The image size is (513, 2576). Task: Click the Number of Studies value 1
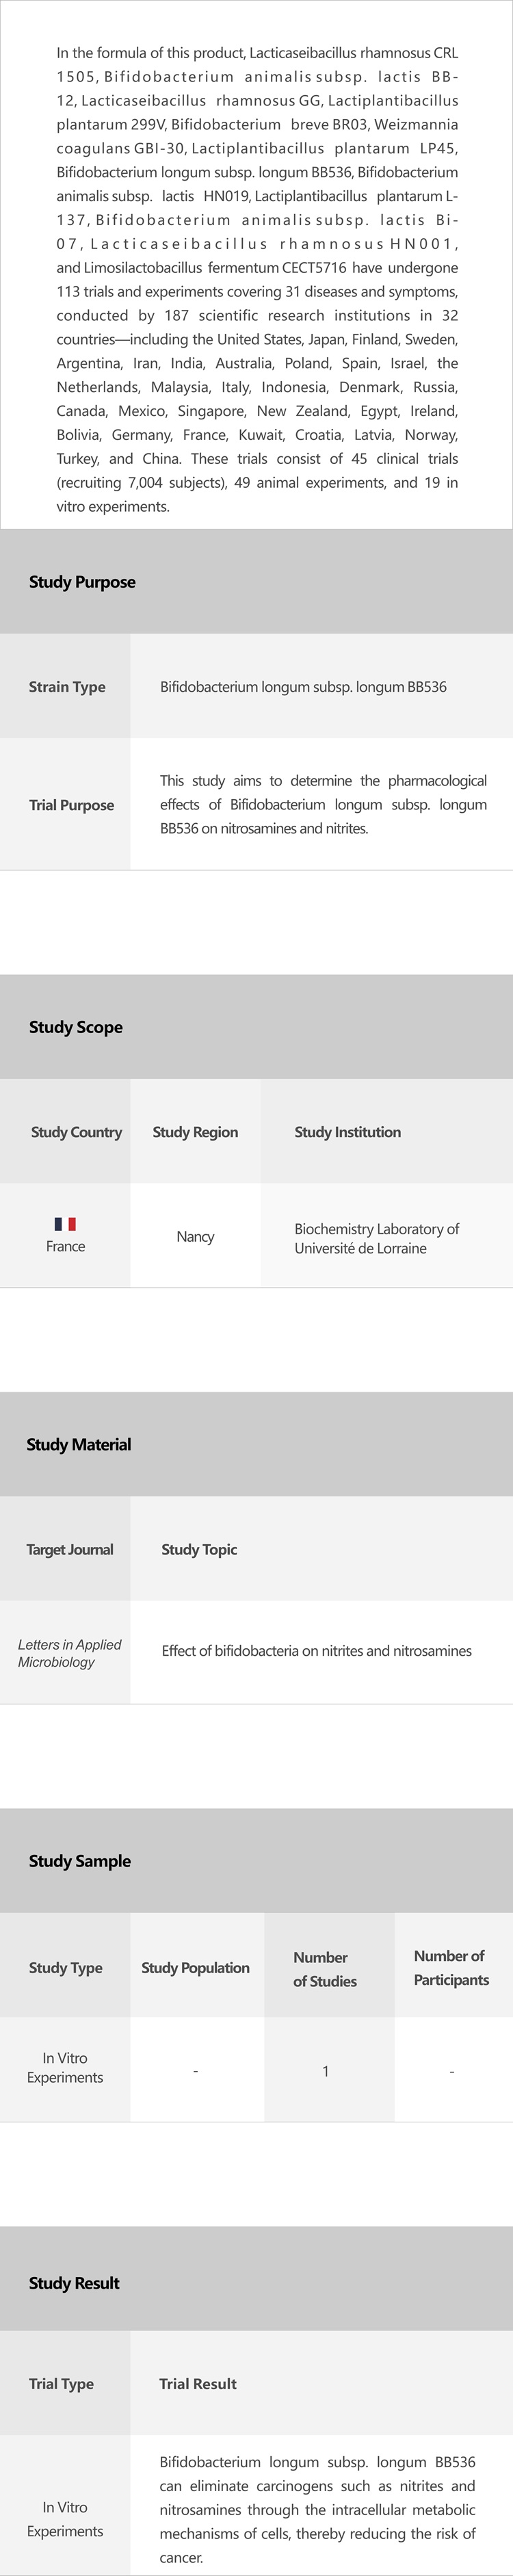click(x=325, y=2071)
